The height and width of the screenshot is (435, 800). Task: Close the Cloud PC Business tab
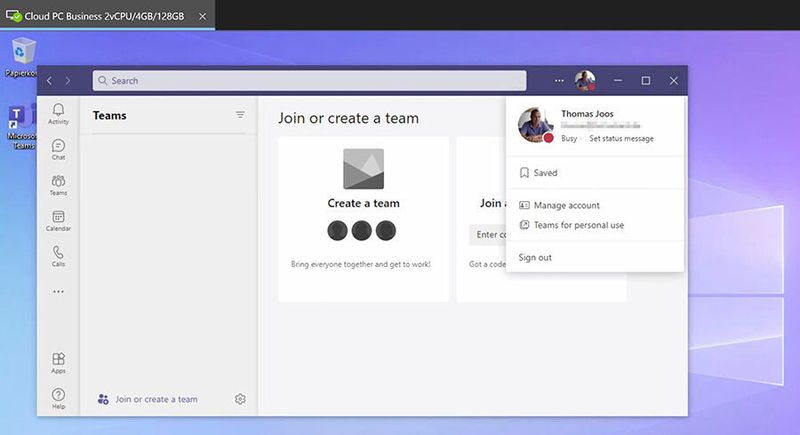tap(203, 16)
